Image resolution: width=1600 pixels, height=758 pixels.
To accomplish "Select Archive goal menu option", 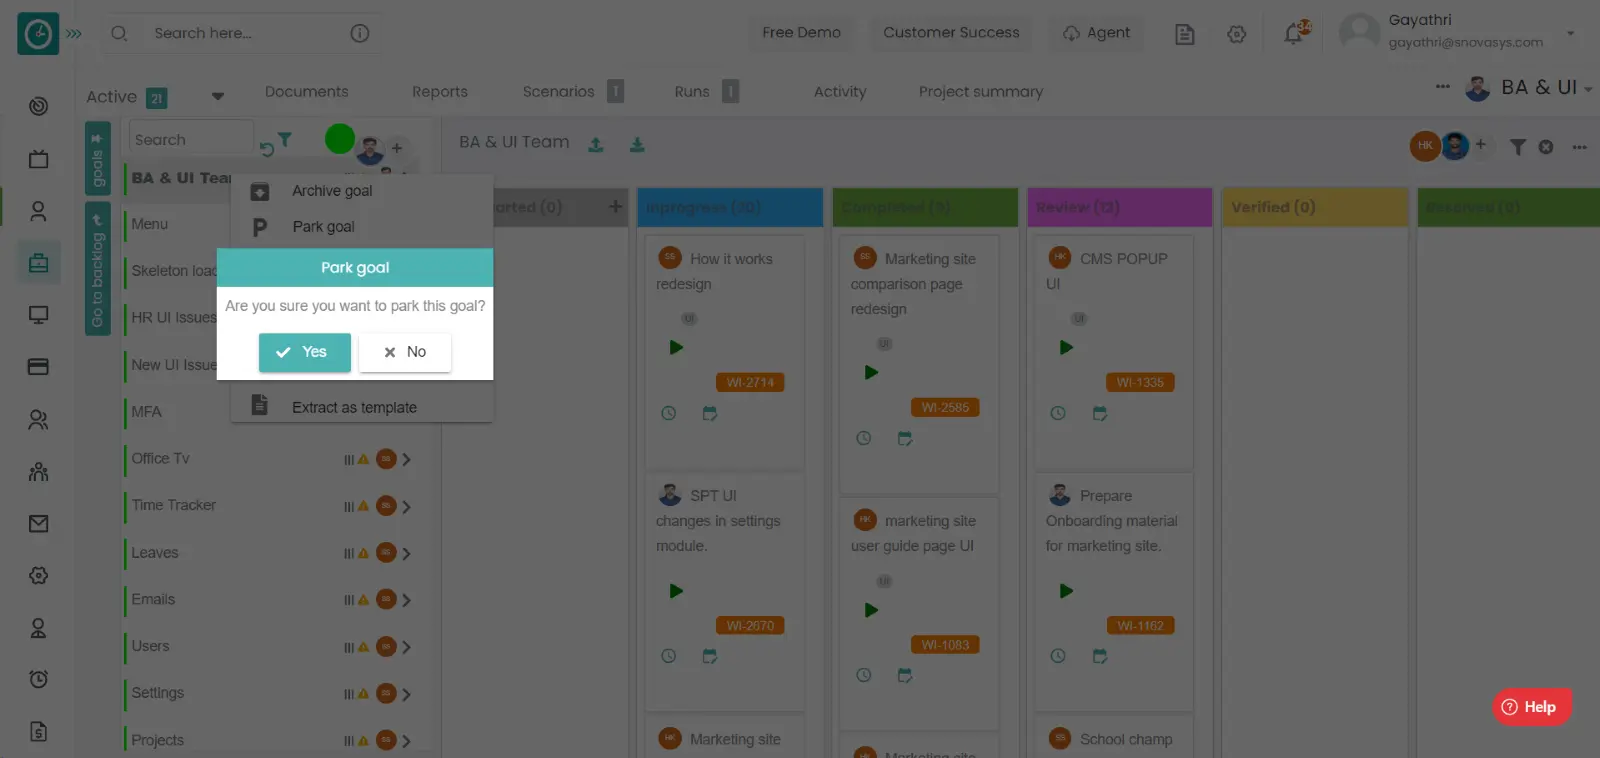I will coord(331,191).
